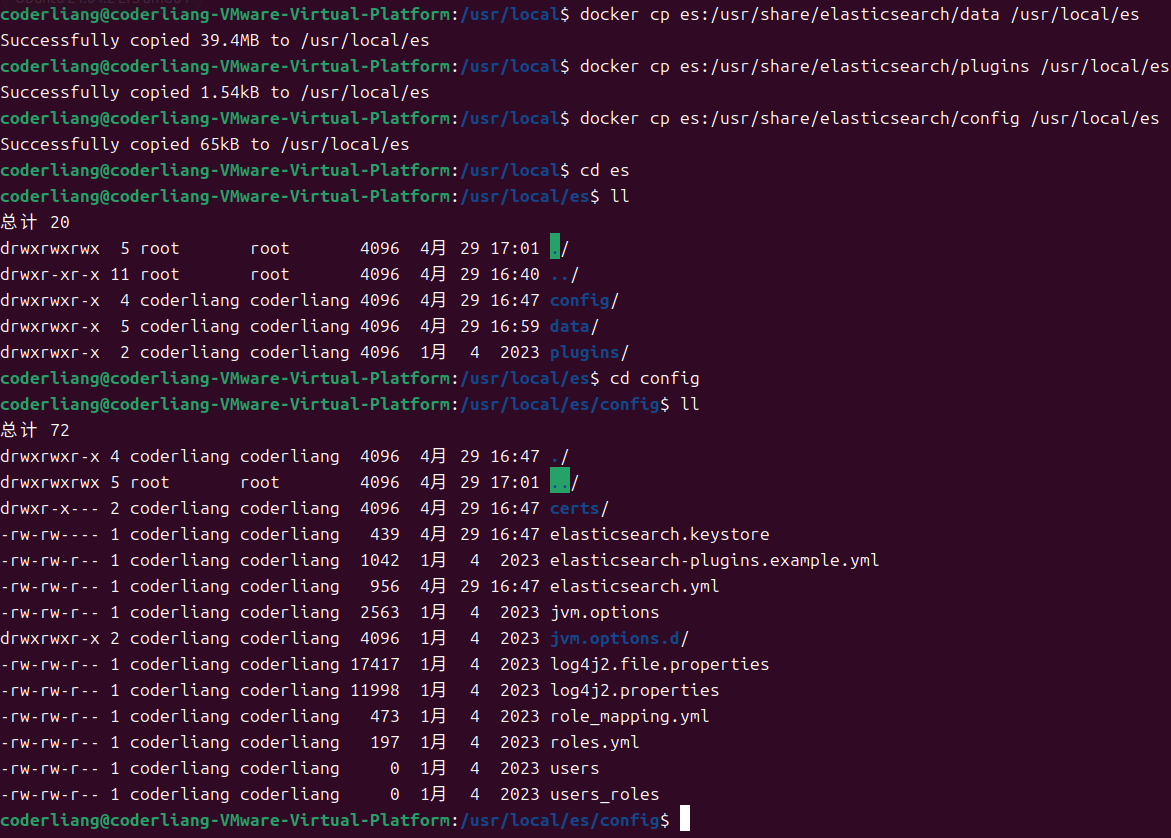Click the 'drwxr-x---' permissions of certs
Image resolution: width=1171 pixels, height=838 pixels.
pyautogui.click(x=50, y=509)
